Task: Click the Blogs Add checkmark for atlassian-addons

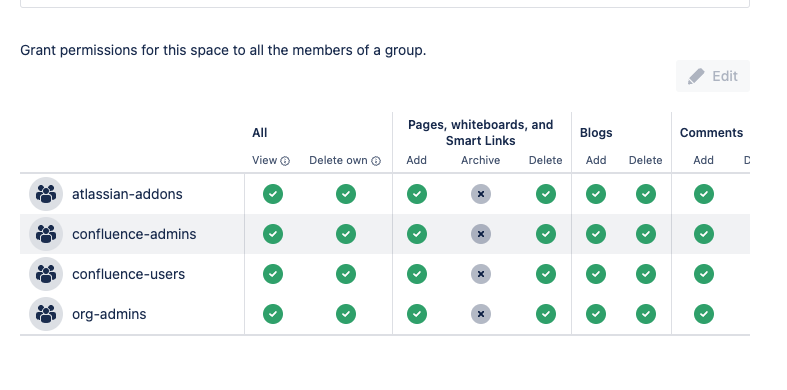Action: (596, 194)
